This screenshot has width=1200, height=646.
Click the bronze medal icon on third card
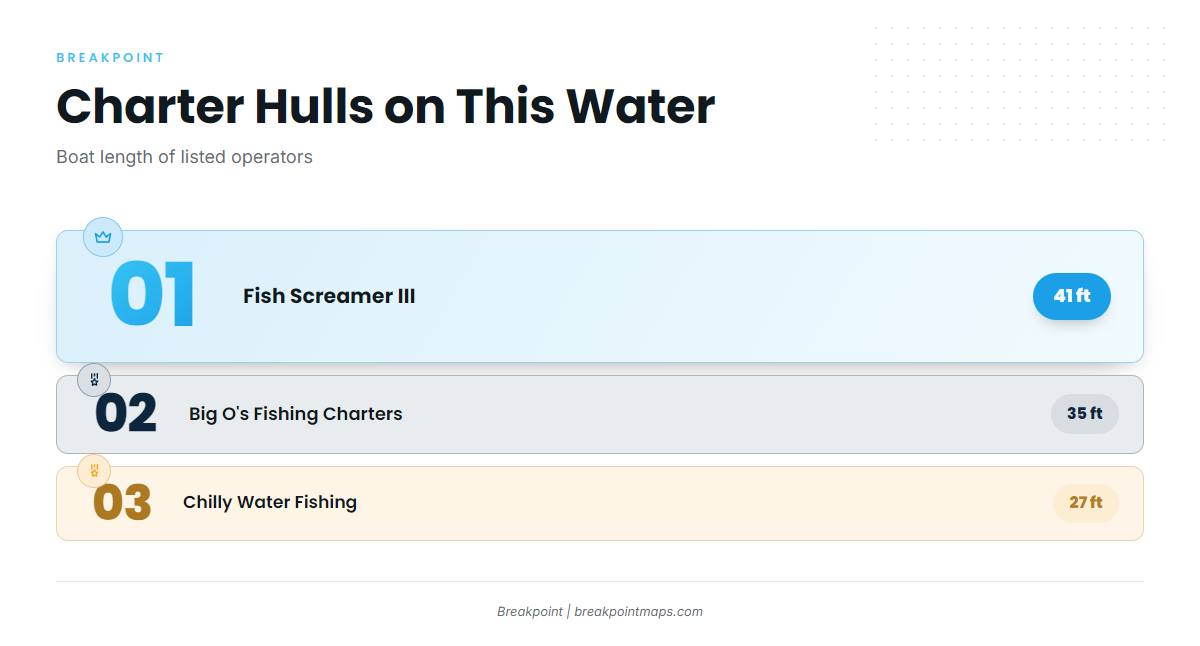tap(94, 470)
